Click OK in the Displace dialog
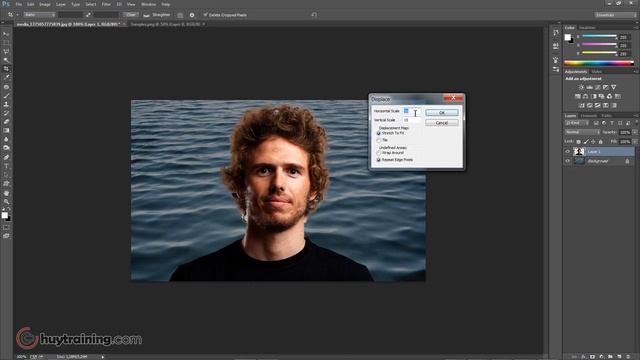The width and height of the screenshot is (640, 360). pos(442,112)
